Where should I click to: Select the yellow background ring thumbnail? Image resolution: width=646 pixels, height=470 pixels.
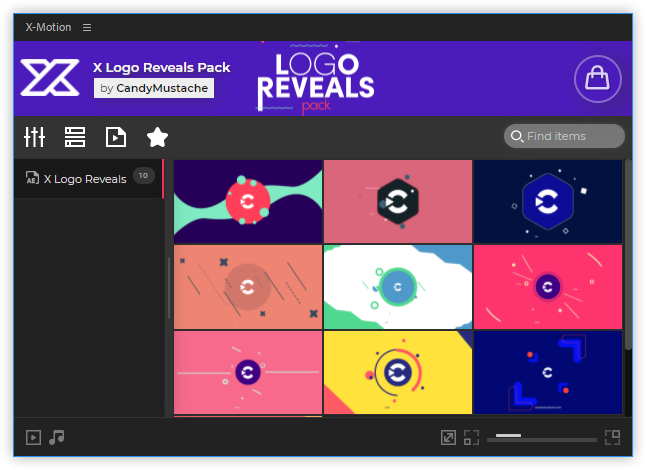(398, 372)
